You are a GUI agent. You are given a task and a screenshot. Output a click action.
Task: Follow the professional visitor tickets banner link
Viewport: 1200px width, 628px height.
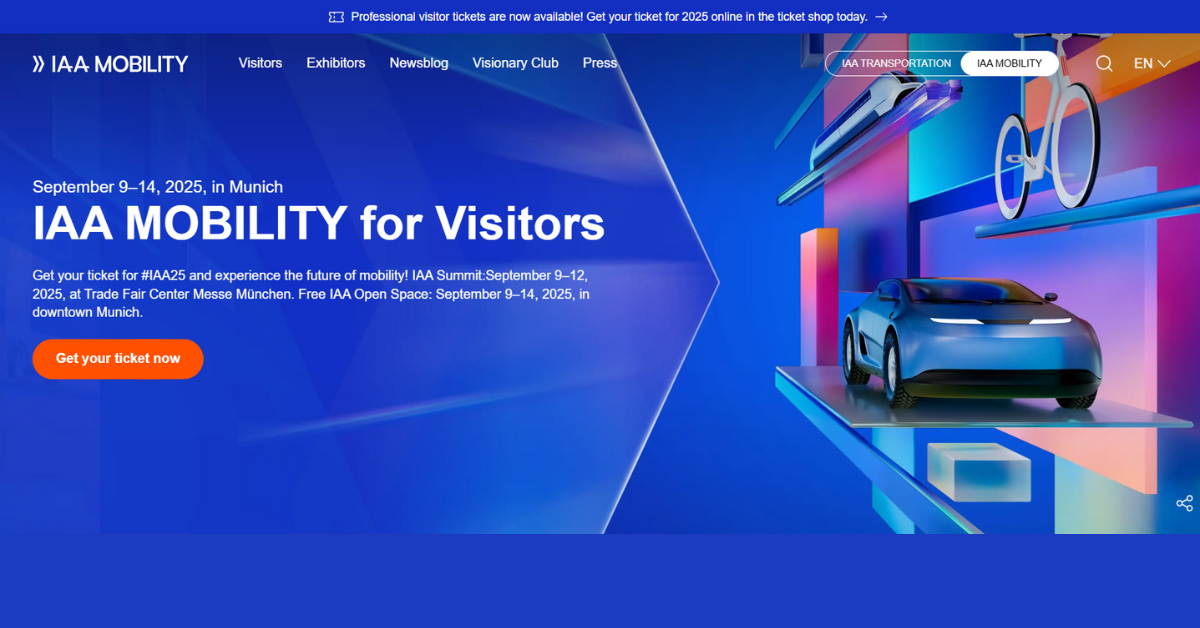(x=609, y=17)
